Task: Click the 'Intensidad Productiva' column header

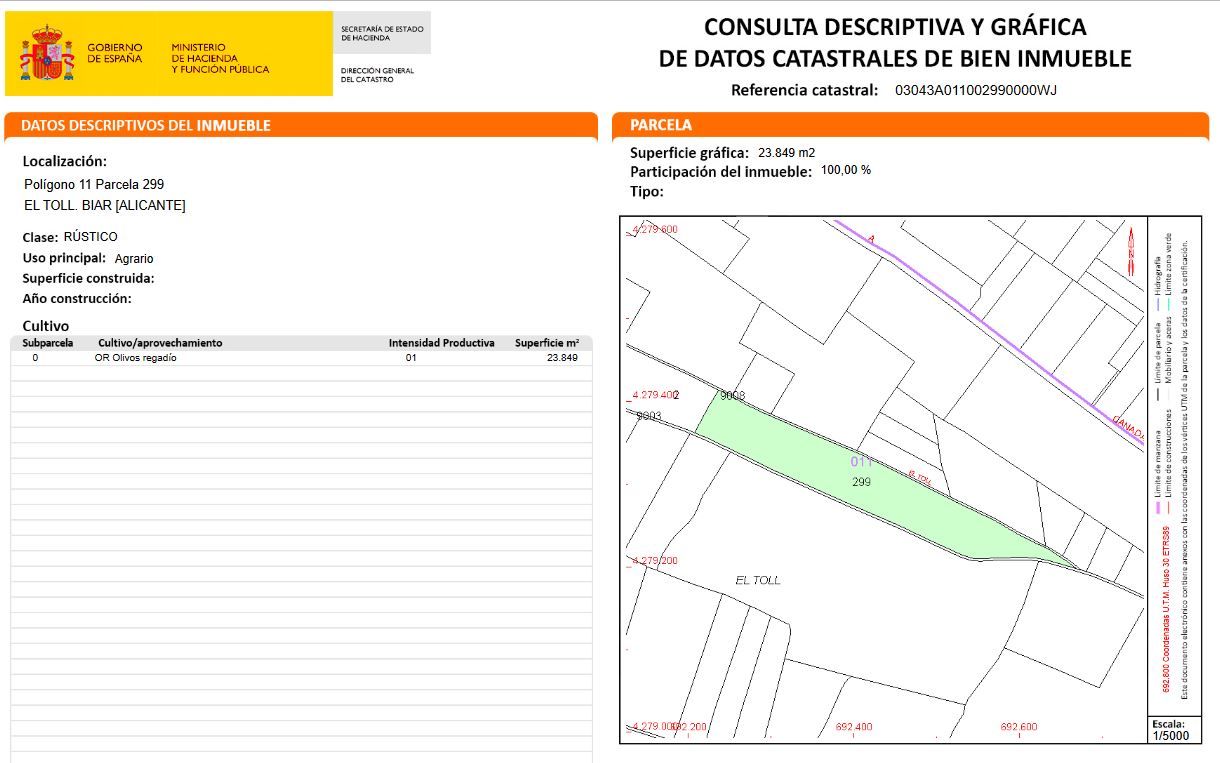Action: [442, 343]
